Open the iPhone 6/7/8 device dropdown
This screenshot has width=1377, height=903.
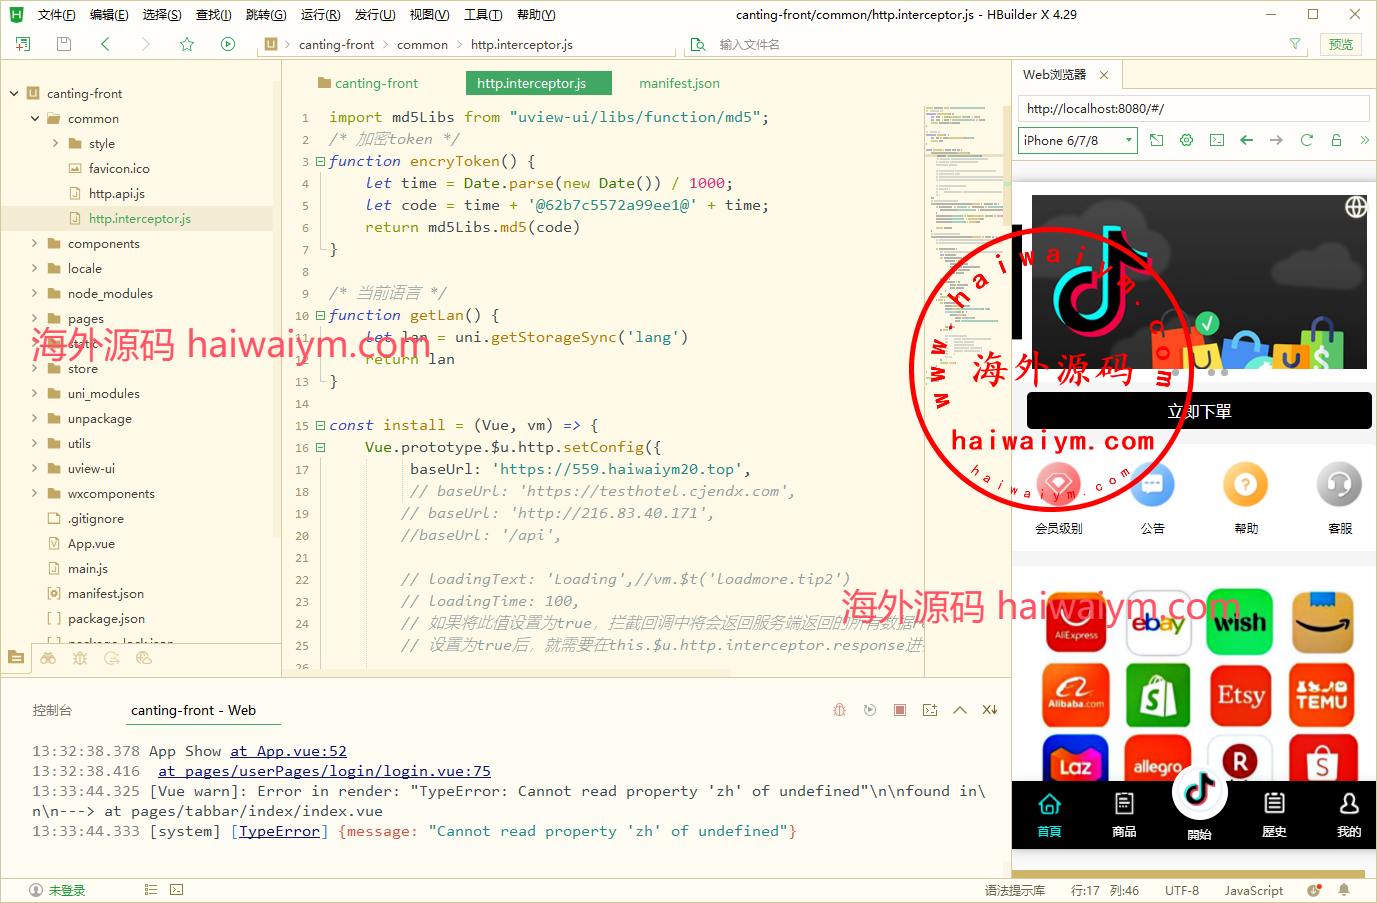click(x=1077, y=141)
